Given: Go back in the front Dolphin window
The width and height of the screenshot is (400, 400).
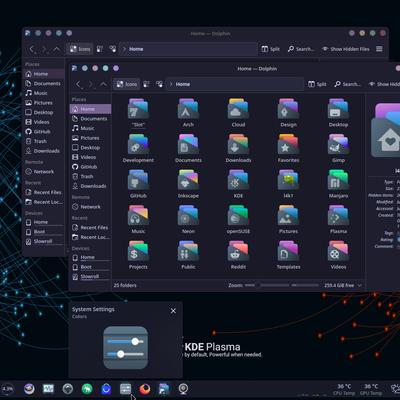Looking at the screenshot, I should (78, 84).
